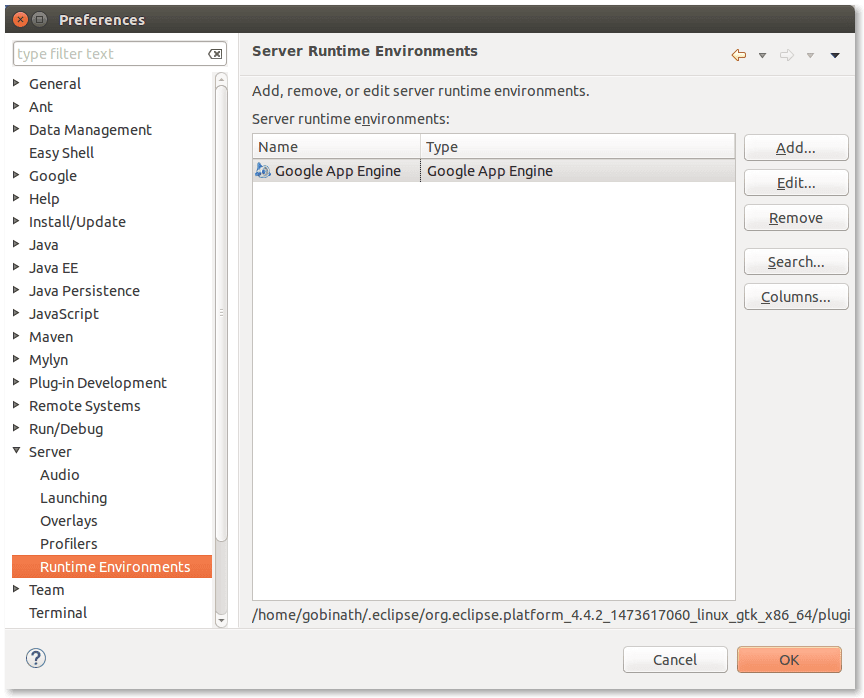
Task: Click the Google App Engine type cell
Action: pyautogui.click(x=577, y=171)
